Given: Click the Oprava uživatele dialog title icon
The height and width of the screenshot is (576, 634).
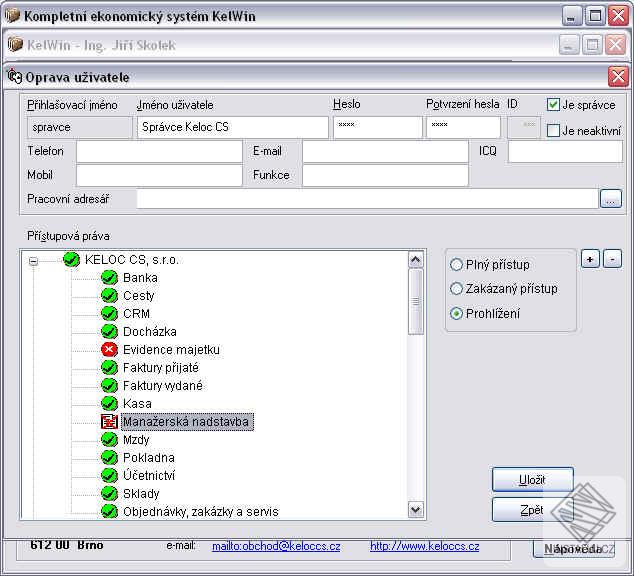Looking at the screenshot, I should [x=15, y=76].
